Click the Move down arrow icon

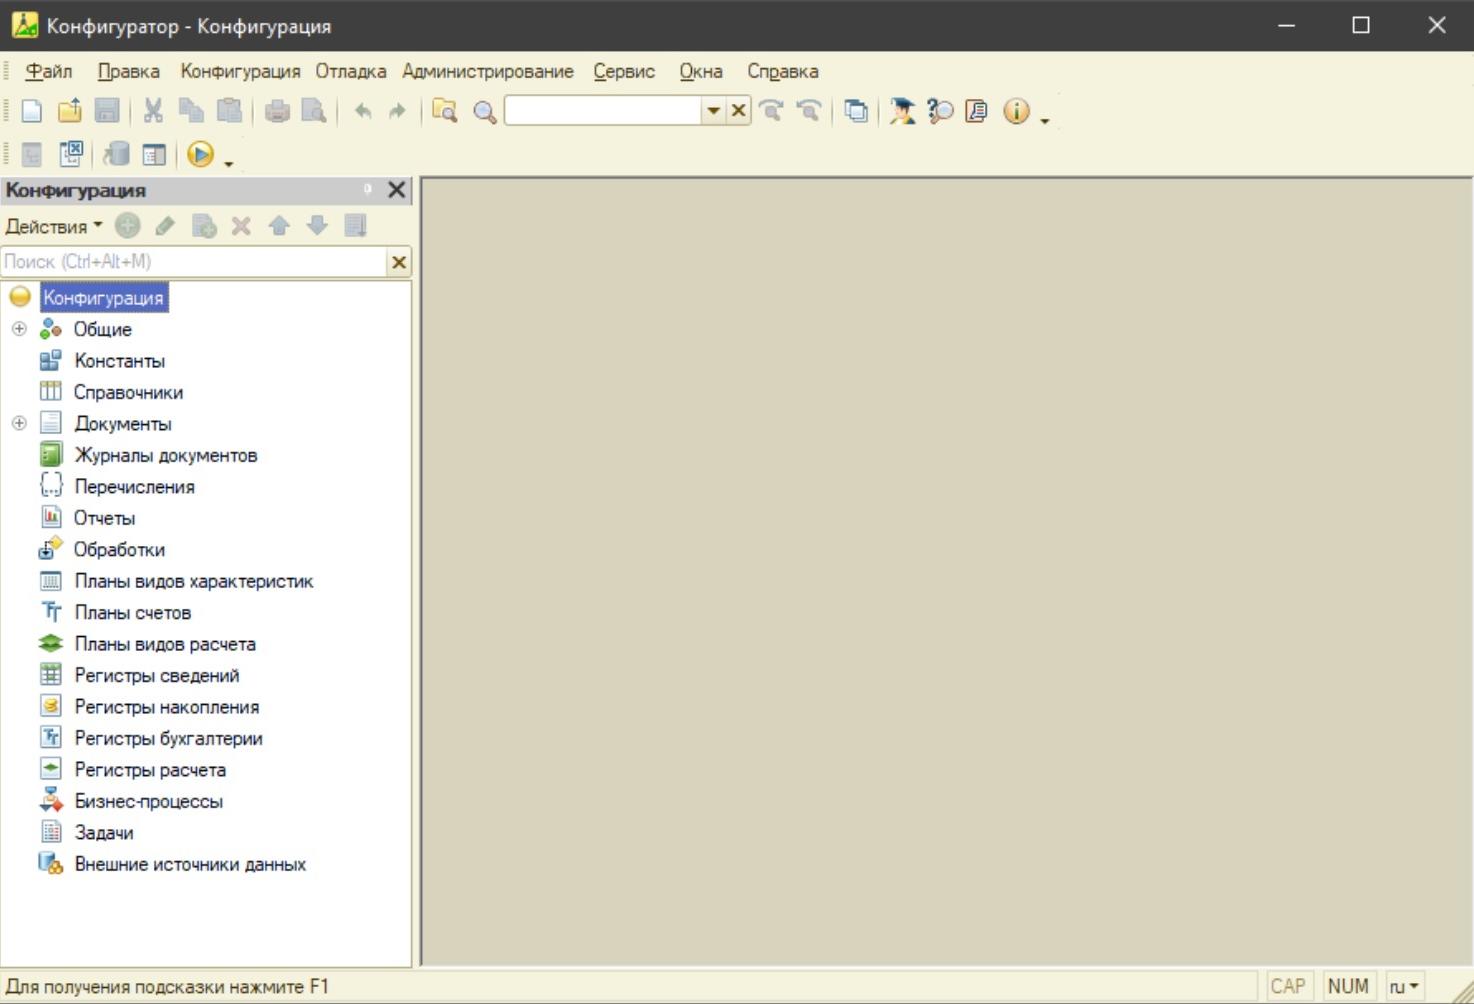[x=317, y=226]
